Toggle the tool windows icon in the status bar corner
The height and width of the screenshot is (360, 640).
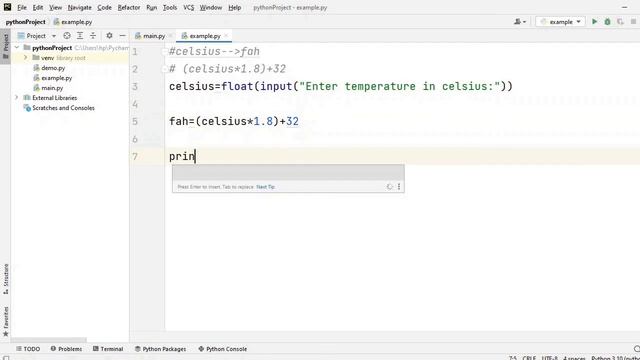(x=6, y=358)
